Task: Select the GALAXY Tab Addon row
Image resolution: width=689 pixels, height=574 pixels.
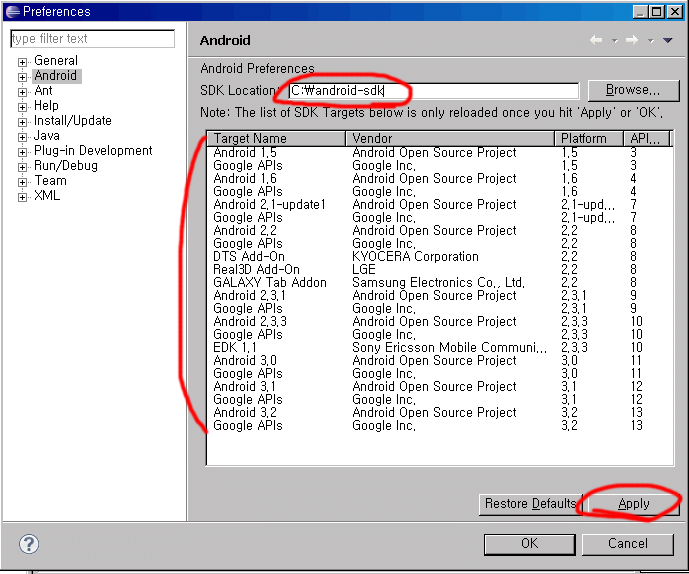Action: 439,283
